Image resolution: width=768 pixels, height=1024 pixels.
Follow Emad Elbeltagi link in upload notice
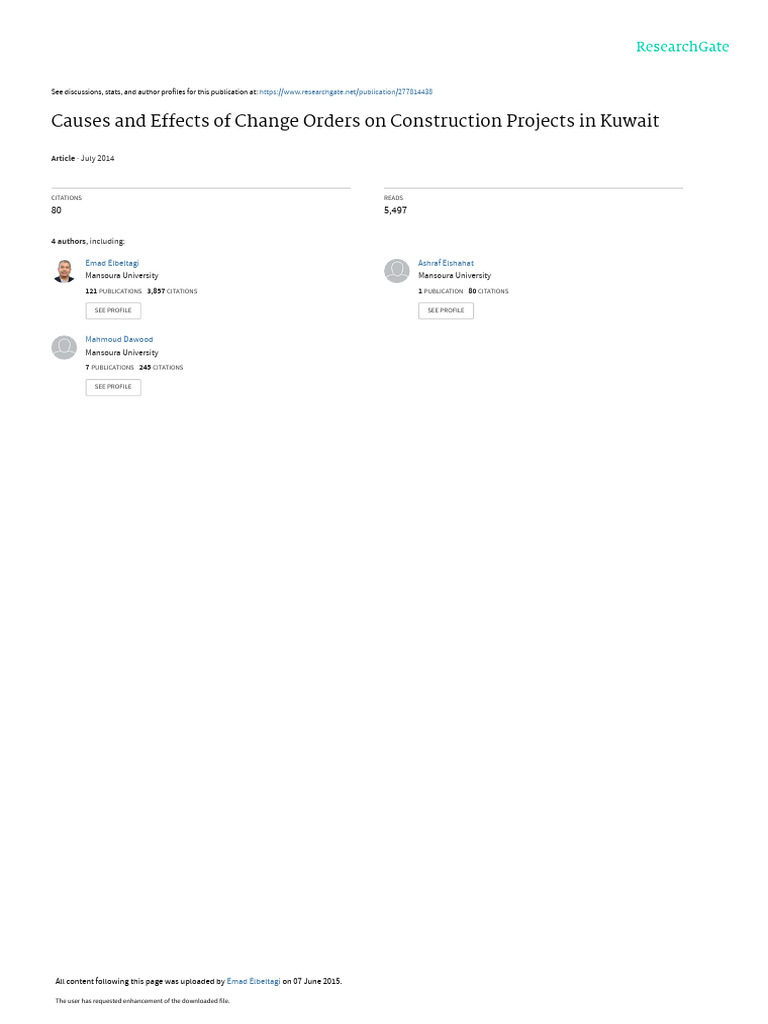(253, 982)
